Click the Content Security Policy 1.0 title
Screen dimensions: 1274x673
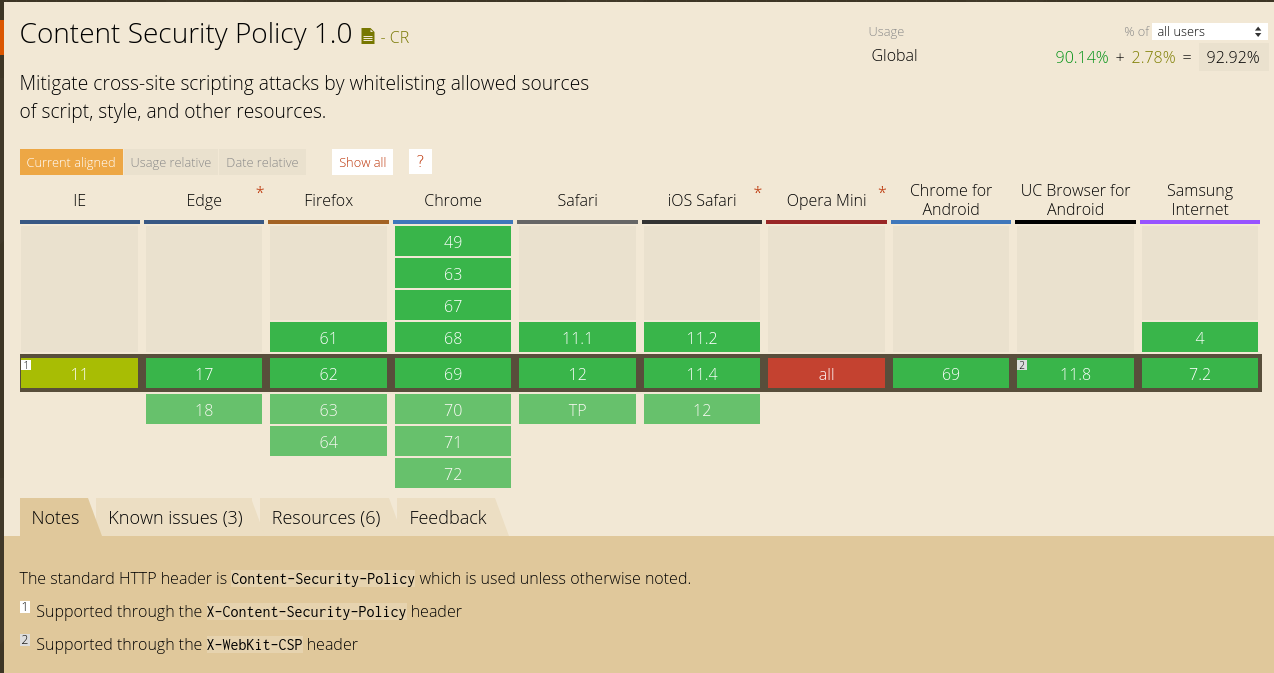[x=186, y=33]
